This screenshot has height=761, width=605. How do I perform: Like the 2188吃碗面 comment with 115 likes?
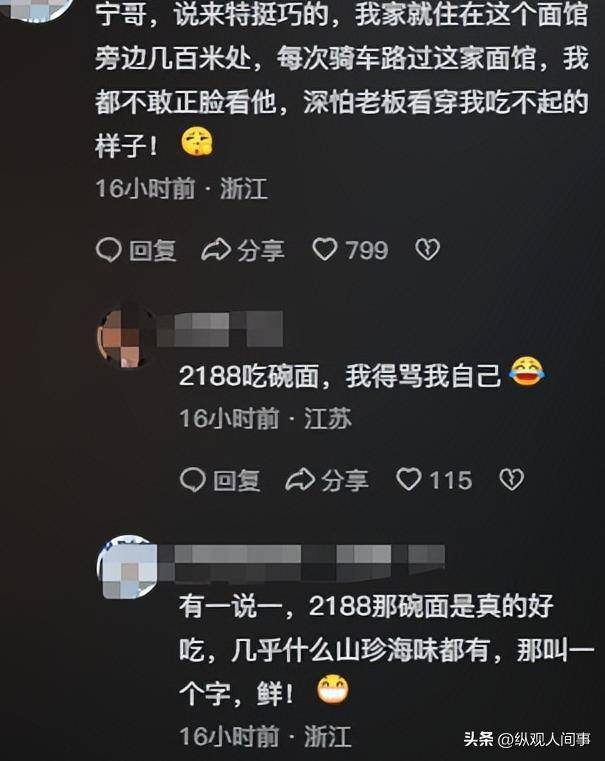click(409, 480)
